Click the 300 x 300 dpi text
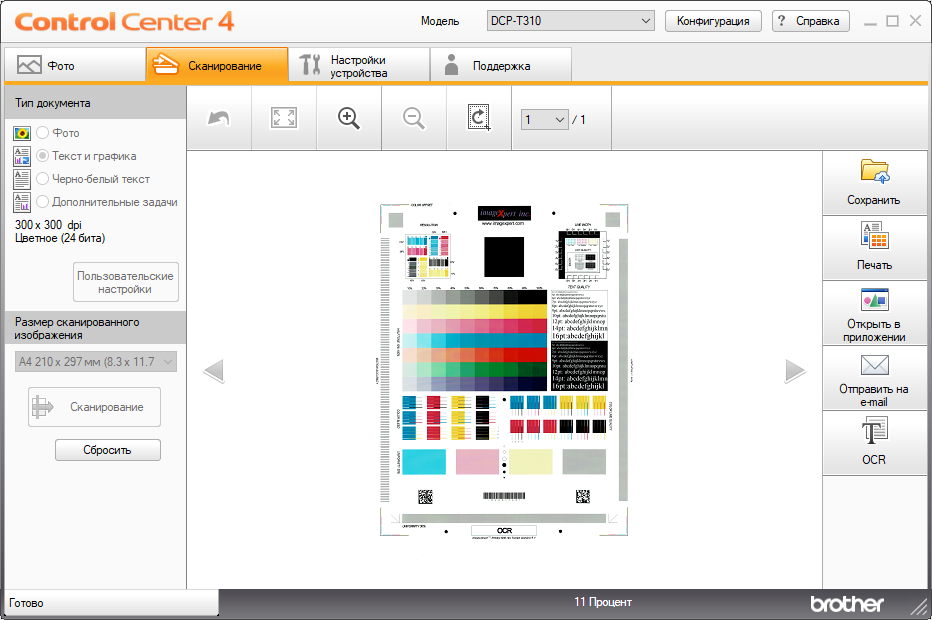 (x=48, y=225)
